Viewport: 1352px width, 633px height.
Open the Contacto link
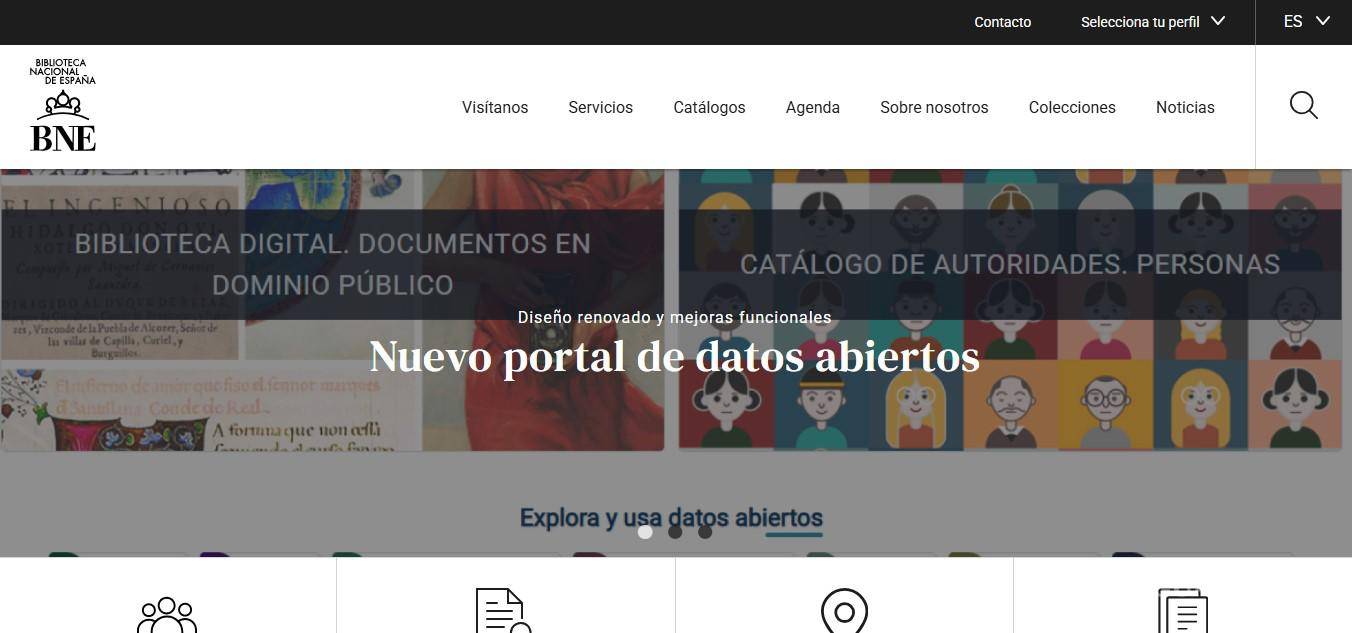pyautogui.click(x=1002, y=21)
